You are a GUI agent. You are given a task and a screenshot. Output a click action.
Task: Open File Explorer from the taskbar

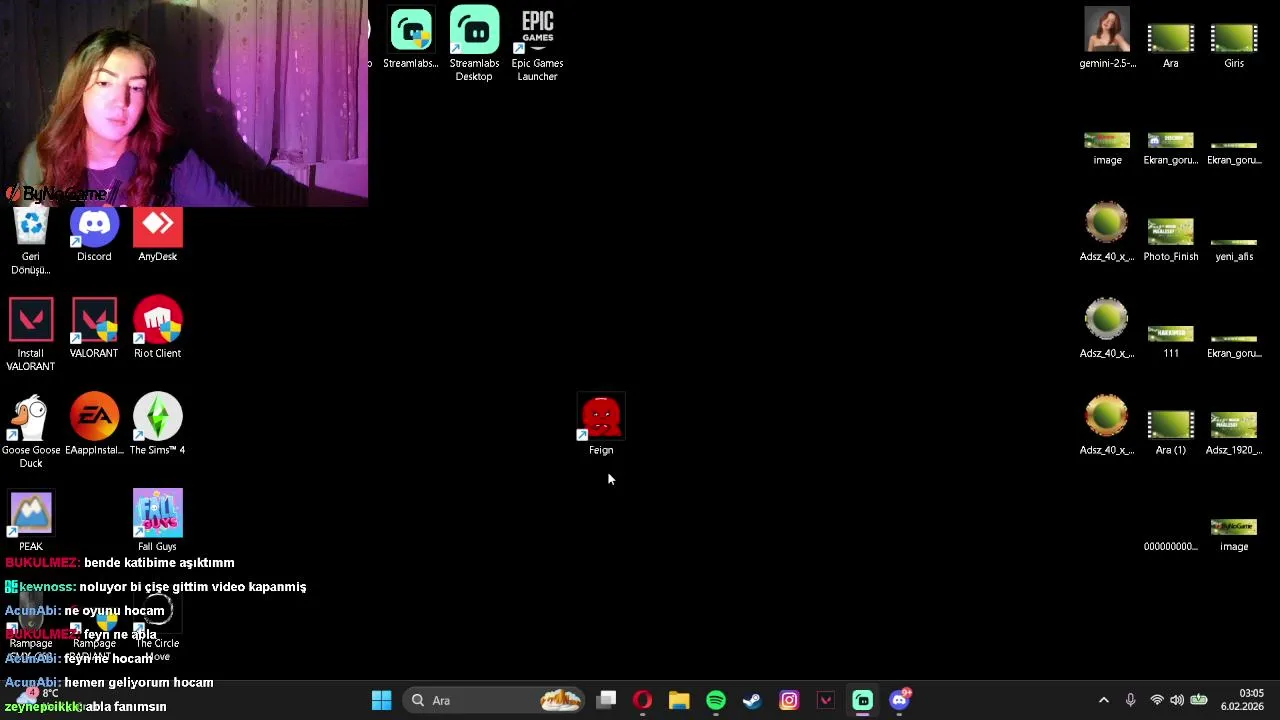point(679,700)
